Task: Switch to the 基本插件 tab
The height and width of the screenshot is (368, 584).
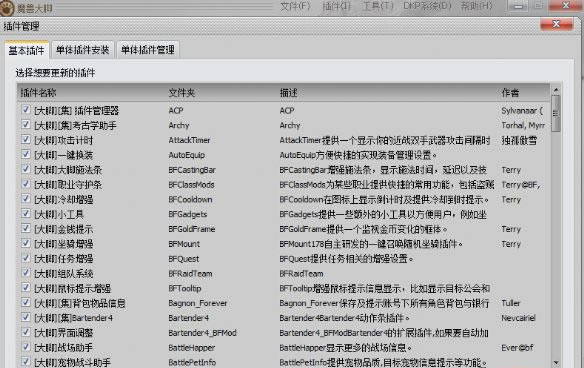Action: coord(26,50)
